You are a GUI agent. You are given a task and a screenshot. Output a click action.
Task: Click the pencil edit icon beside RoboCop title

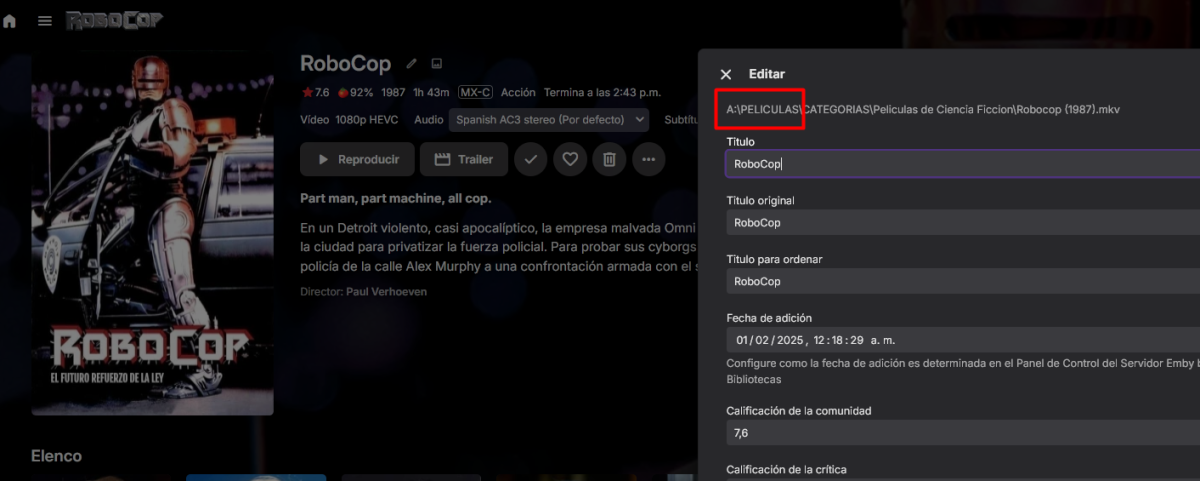click(411, 64)
